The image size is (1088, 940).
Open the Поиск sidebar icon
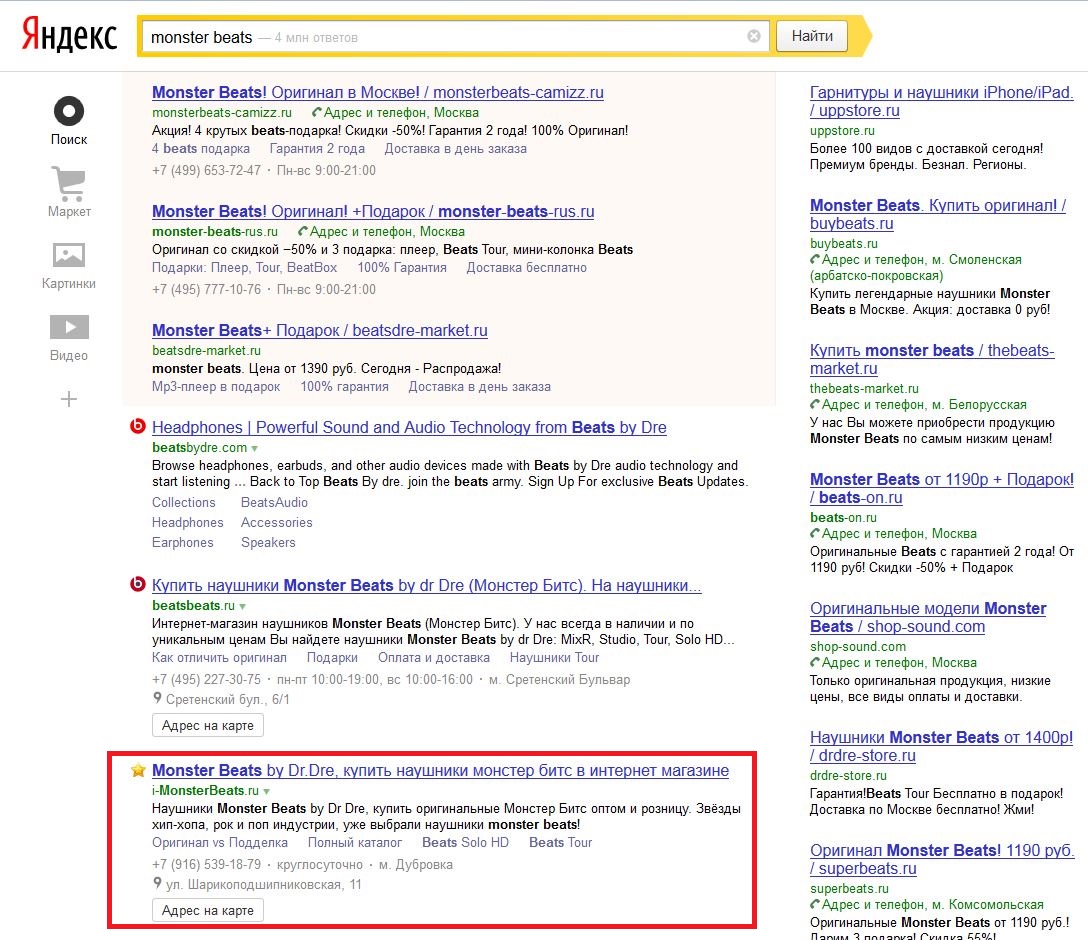[x=69, y=111]
